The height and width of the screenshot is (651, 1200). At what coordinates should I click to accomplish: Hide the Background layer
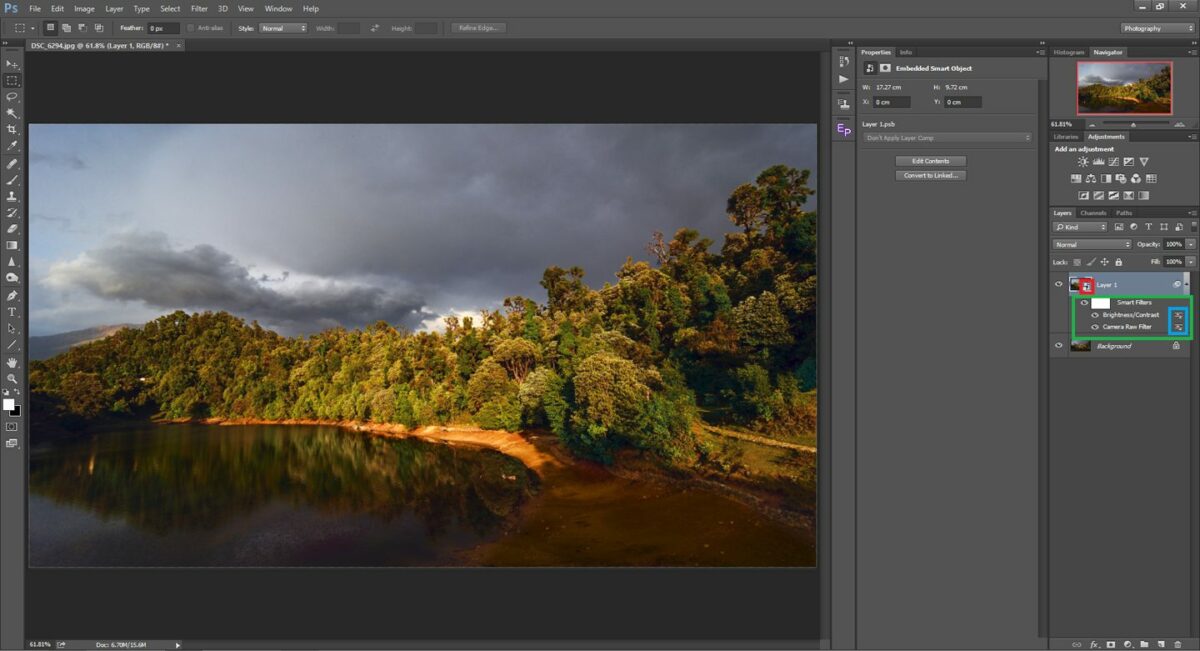(1057, 345)
